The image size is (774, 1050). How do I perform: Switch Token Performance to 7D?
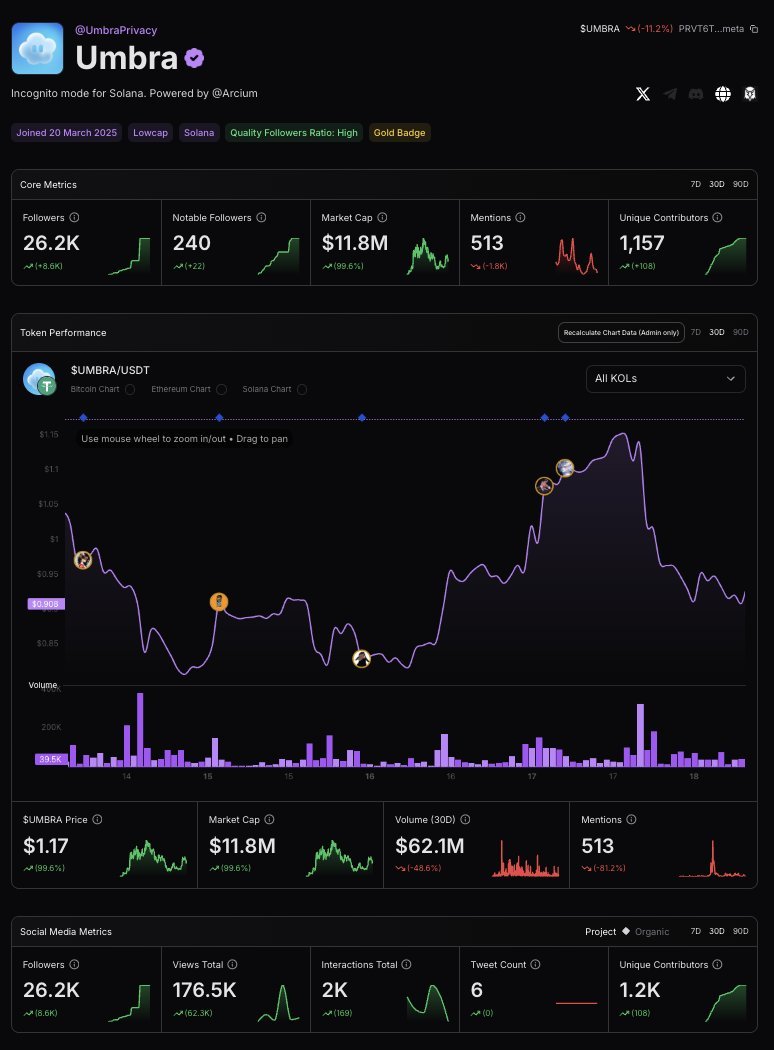[696, 332]
